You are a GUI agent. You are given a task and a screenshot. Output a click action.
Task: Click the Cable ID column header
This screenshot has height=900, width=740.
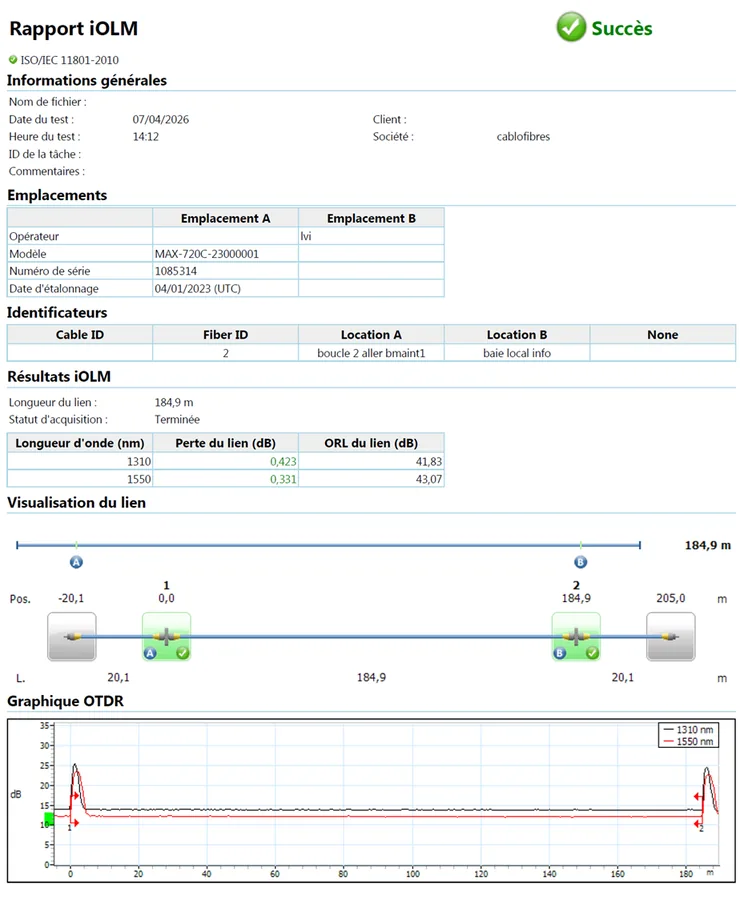coord(80,335)
